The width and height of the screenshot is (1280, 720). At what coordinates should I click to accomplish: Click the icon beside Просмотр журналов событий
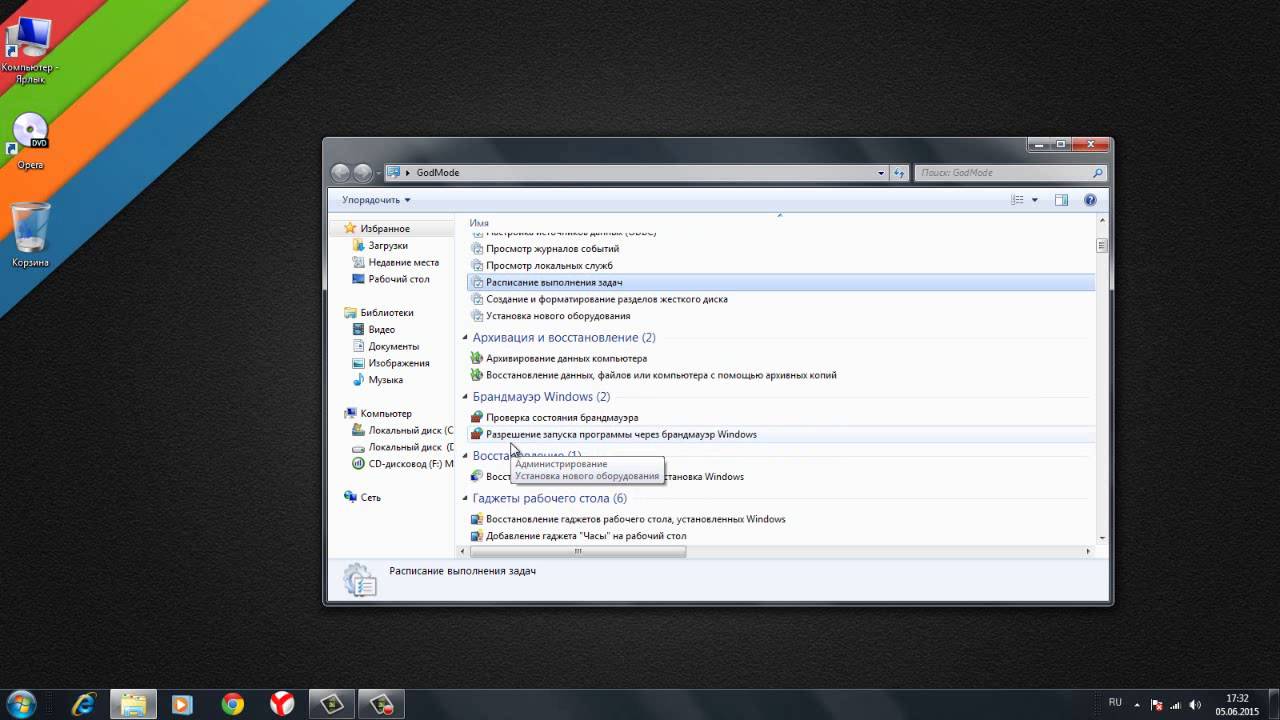[x=477, y=249]
